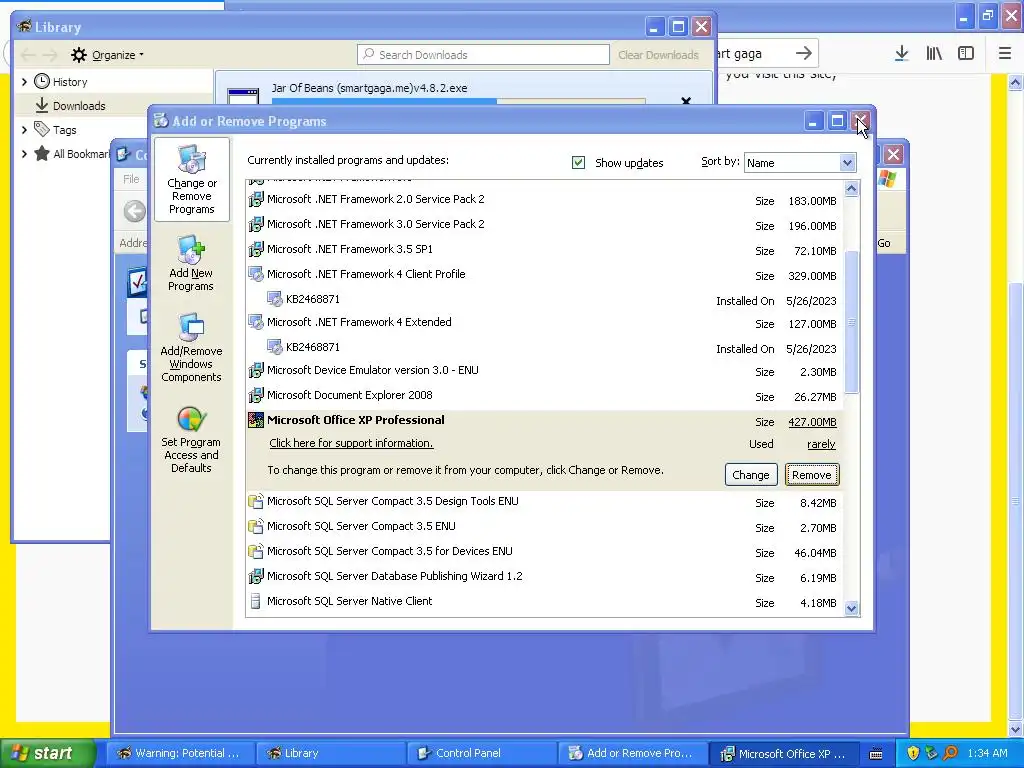Switch to Warning: Potential taskbar item
The width and height of the screenshot is (1024, 768).
(179, 754)
